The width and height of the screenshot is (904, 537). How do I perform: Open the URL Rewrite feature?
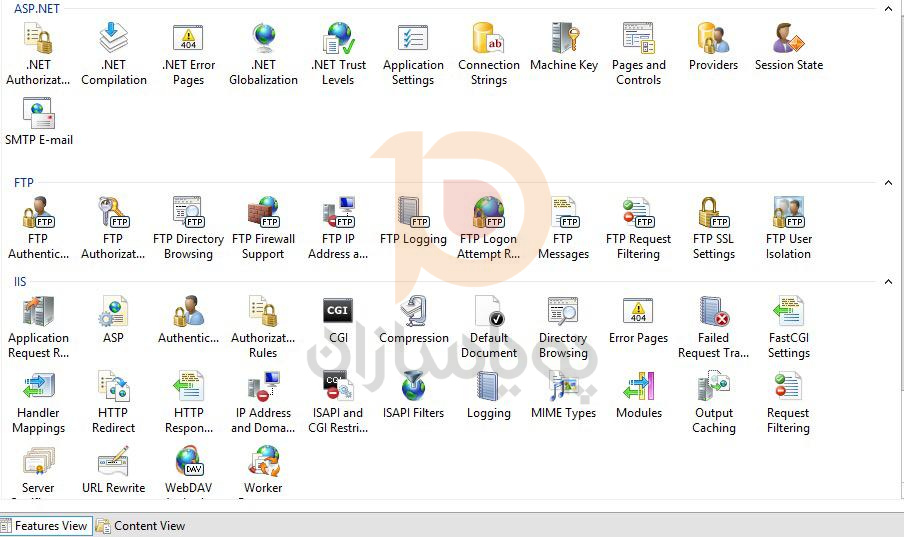coord(113,470)
